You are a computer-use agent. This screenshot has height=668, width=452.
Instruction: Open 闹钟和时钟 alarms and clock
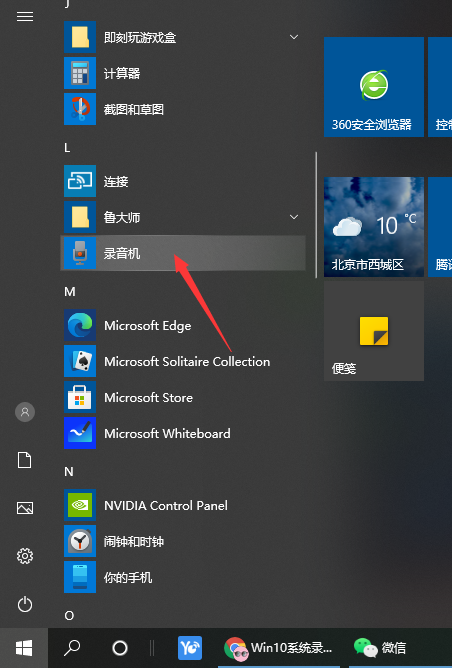[183, 541]
